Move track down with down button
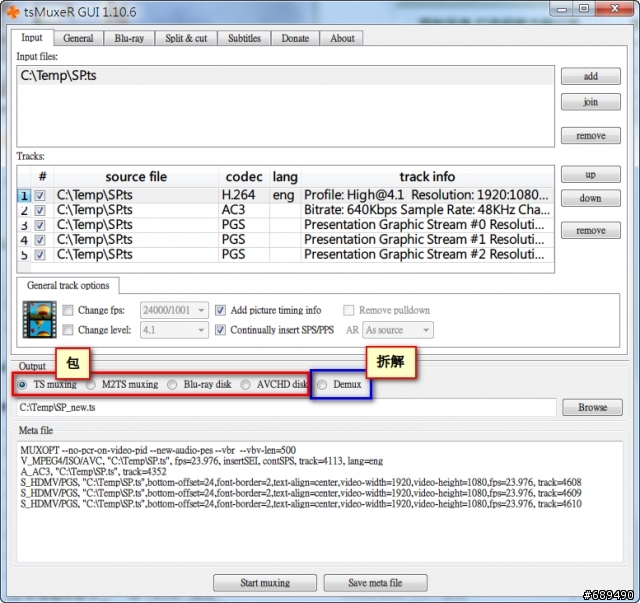This screenshot has width=640, height=603. (x=591, y=198)
